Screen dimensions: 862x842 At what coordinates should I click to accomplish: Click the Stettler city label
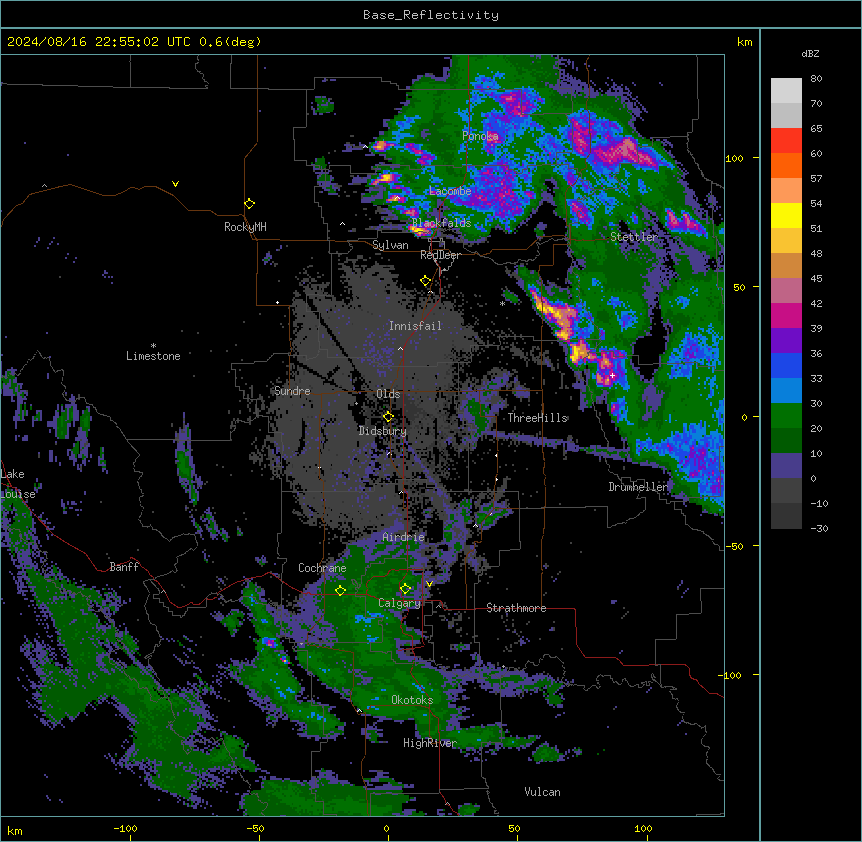(634, 237)
